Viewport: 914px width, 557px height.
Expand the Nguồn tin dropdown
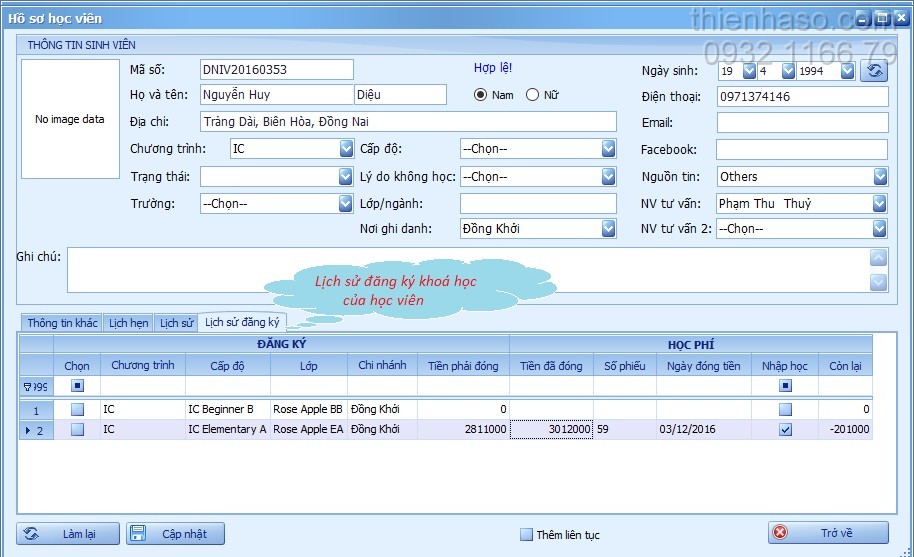click(880, 176)
